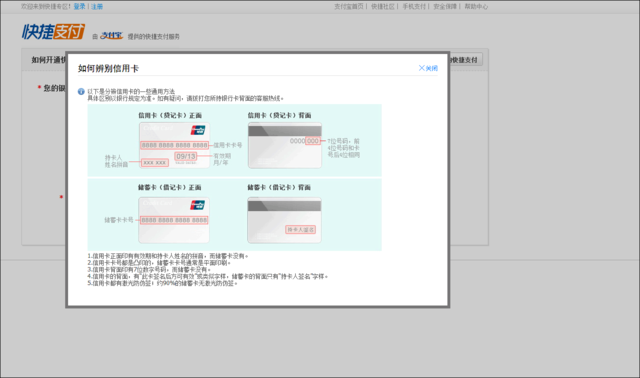The width and height of the screenshot is (640, 378).
Task: Click the heading 信用卡（贷记卡）正面
Action: 170,116
